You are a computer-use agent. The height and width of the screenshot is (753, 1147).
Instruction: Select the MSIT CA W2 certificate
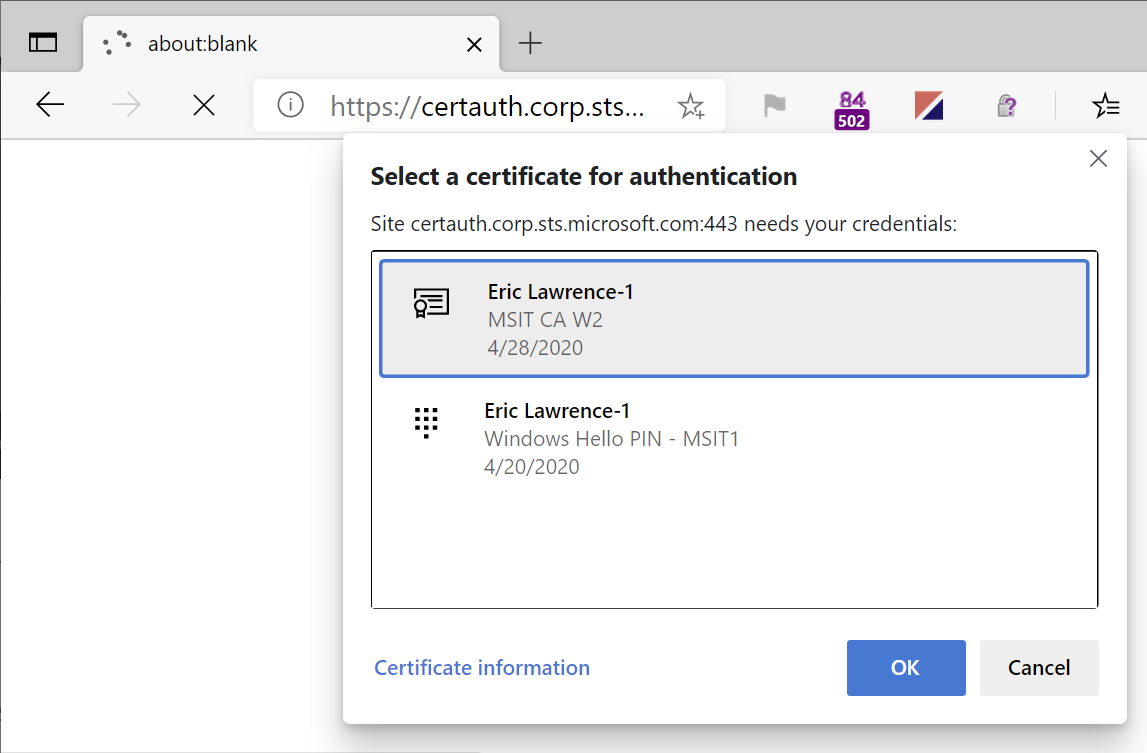pos(733,319)
